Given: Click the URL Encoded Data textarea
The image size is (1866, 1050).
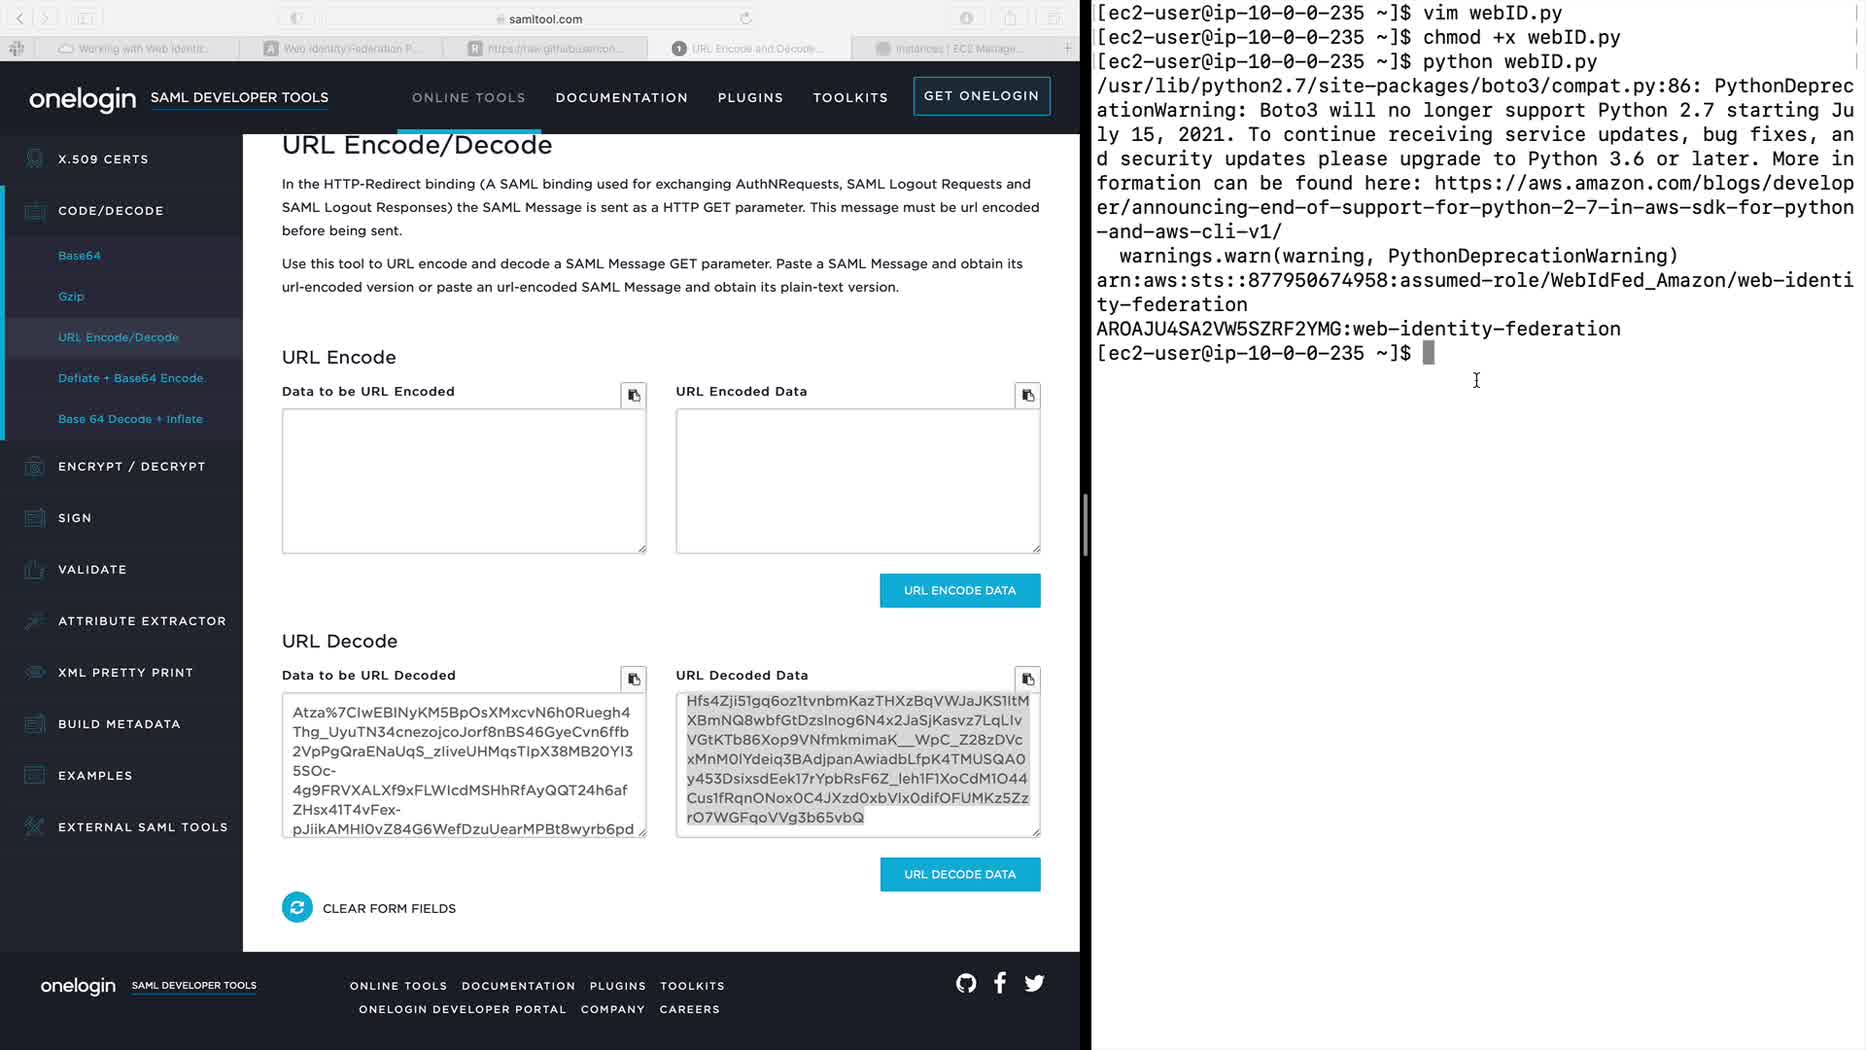Looking at the screenshot, I should coord(858,481).
